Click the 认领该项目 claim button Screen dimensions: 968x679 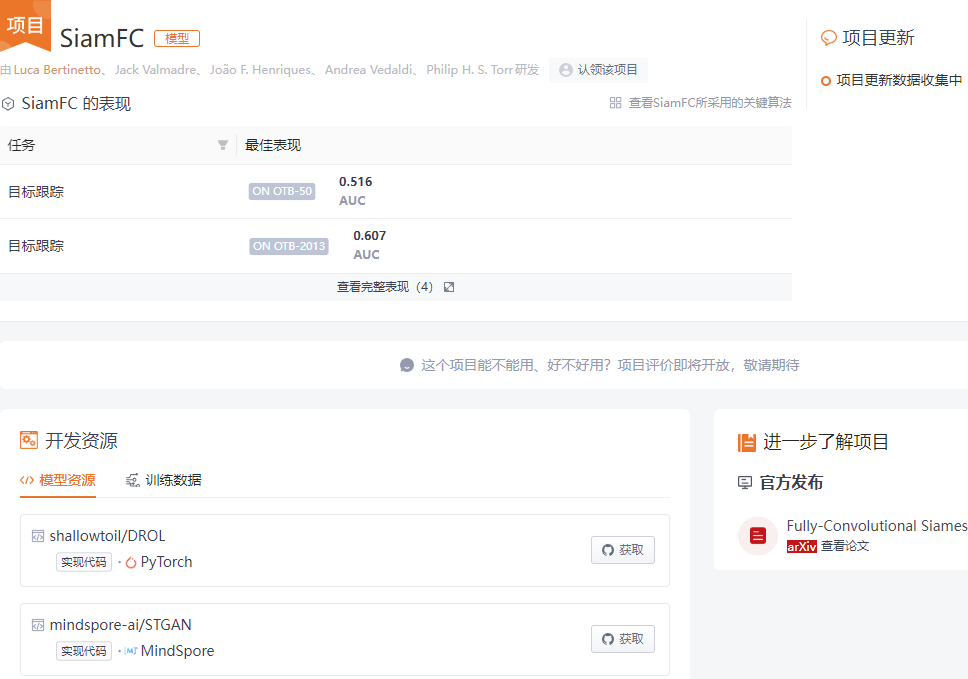(x=598, y=70)
